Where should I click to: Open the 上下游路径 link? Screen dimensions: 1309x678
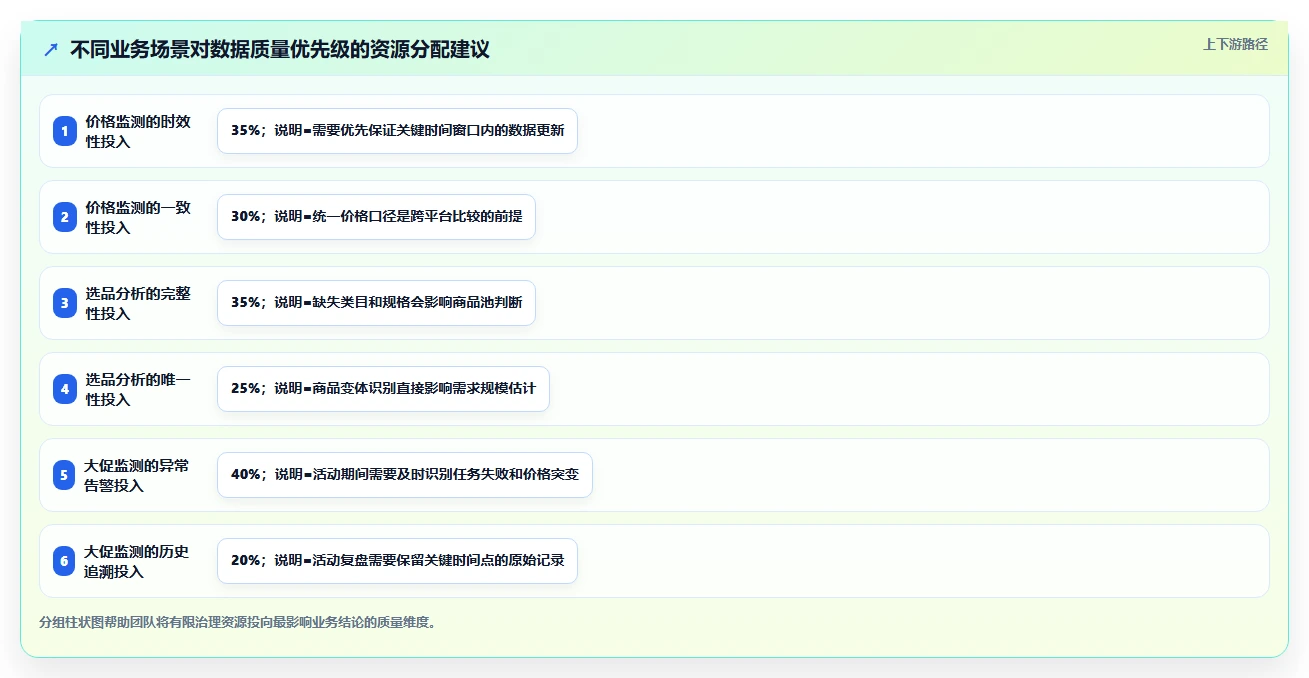coord(1235,44)
